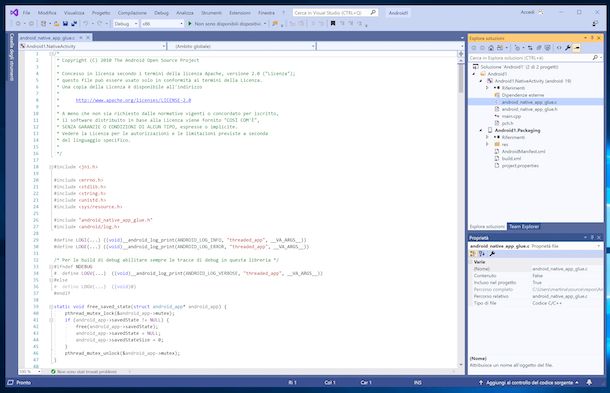Click the Accedi sign-in button
This screenshot has height=393, width=610.
[x=527, y=12]
